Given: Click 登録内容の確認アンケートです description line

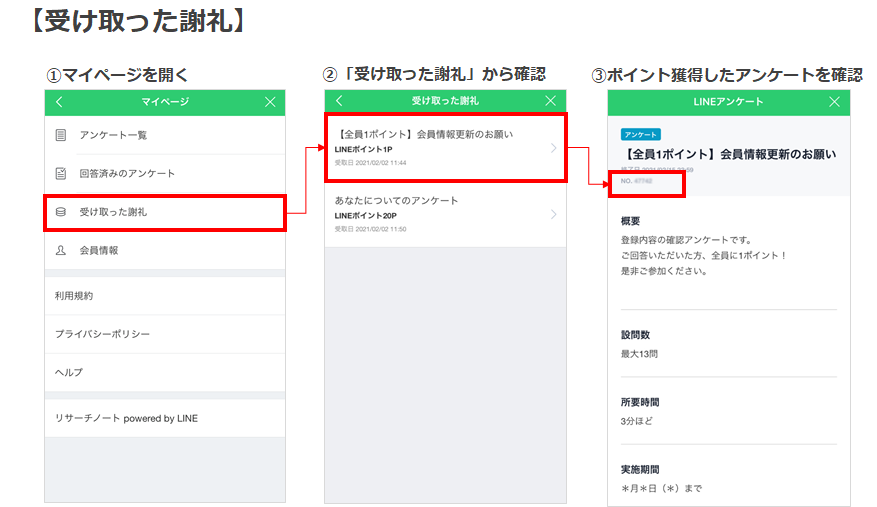Looking at the screenshot, I should coord(686,240).
